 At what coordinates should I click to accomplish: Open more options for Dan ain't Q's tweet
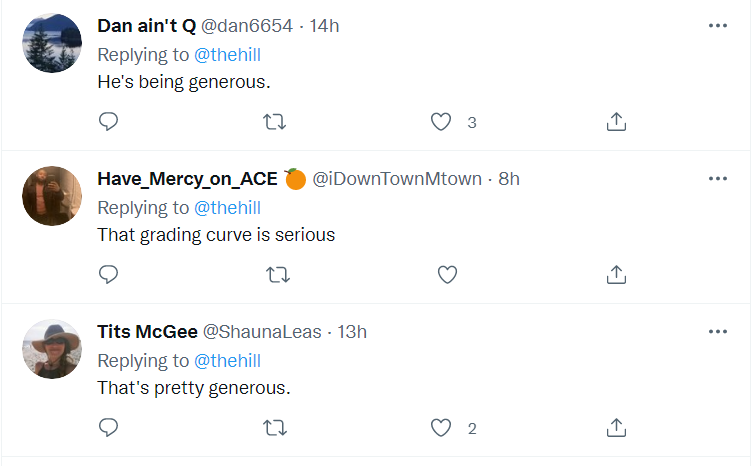(x=717, y=26)
